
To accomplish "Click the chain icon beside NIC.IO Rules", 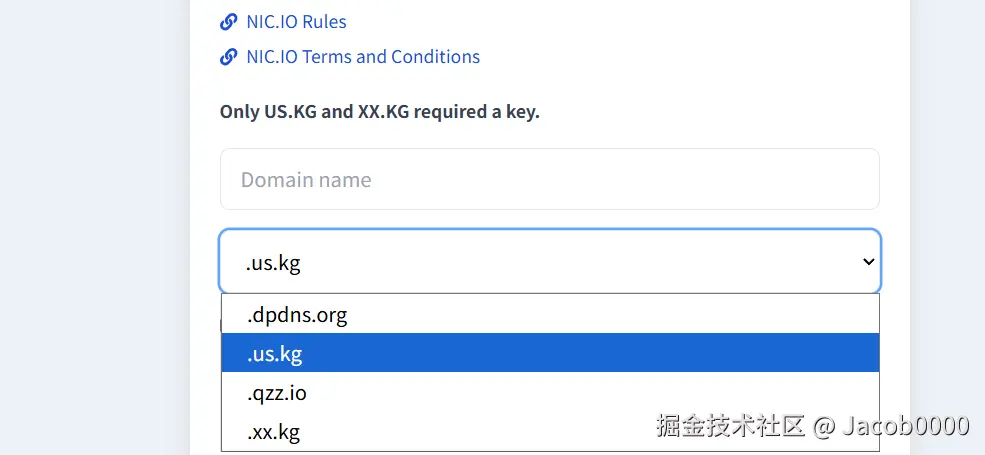I will click(228, 21).
